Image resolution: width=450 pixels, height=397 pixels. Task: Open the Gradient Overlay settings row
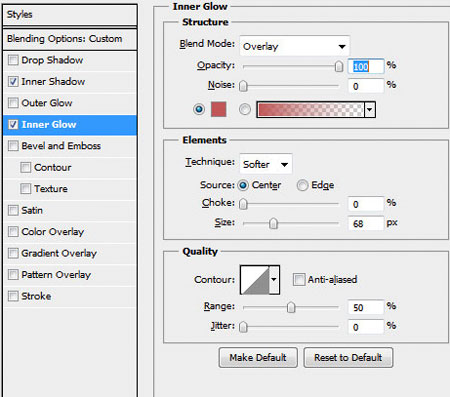70,253
